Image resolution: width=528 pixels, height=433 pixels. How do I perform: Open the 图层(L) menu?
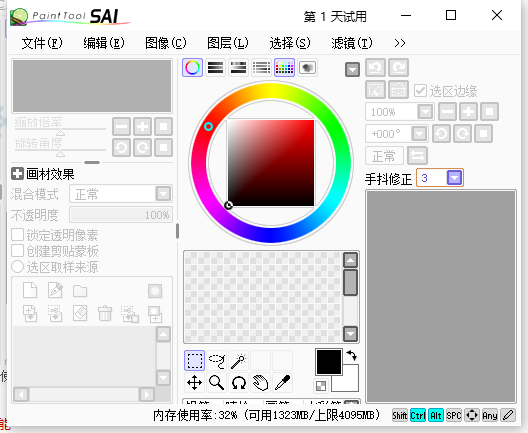228,43
